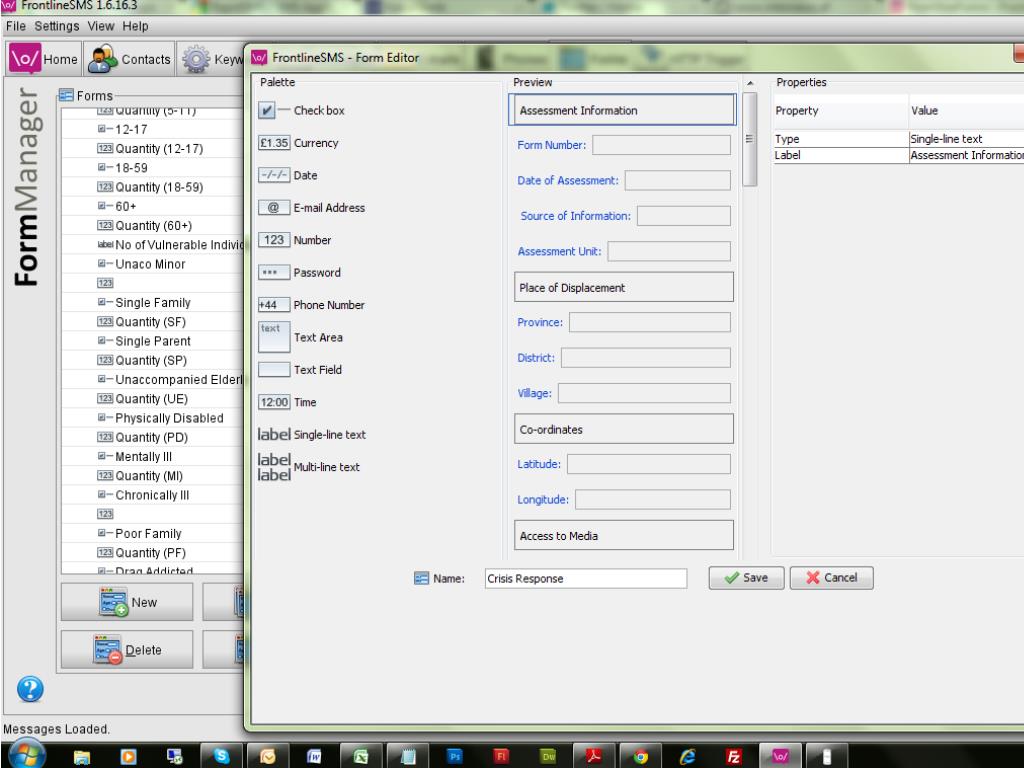Save the Crisis Response form
This screenshot has height=768, width=1024.
pos(746,578)
